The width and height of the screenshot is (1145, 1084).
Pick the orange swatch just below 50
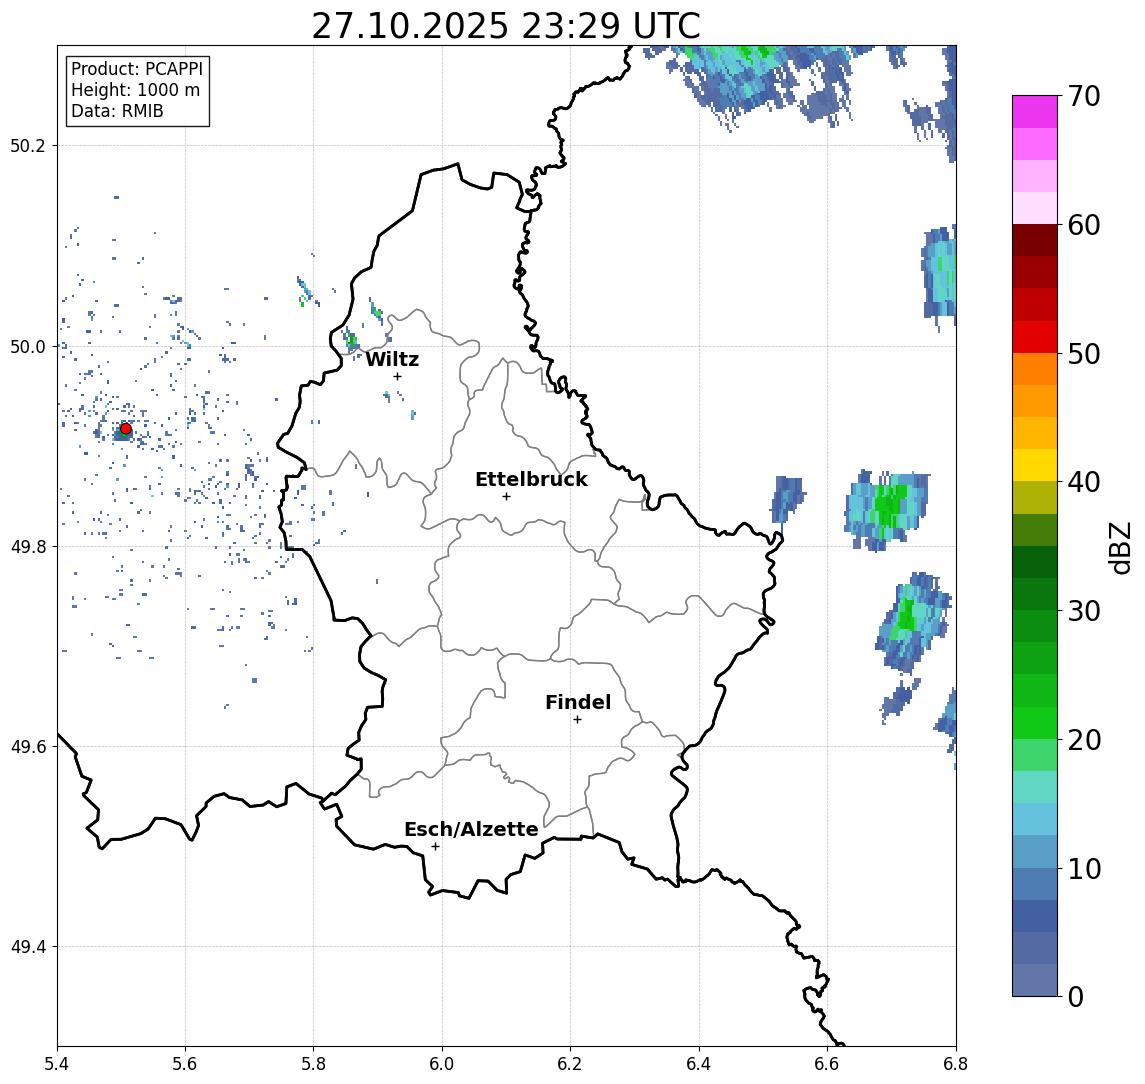(1035, 369)
